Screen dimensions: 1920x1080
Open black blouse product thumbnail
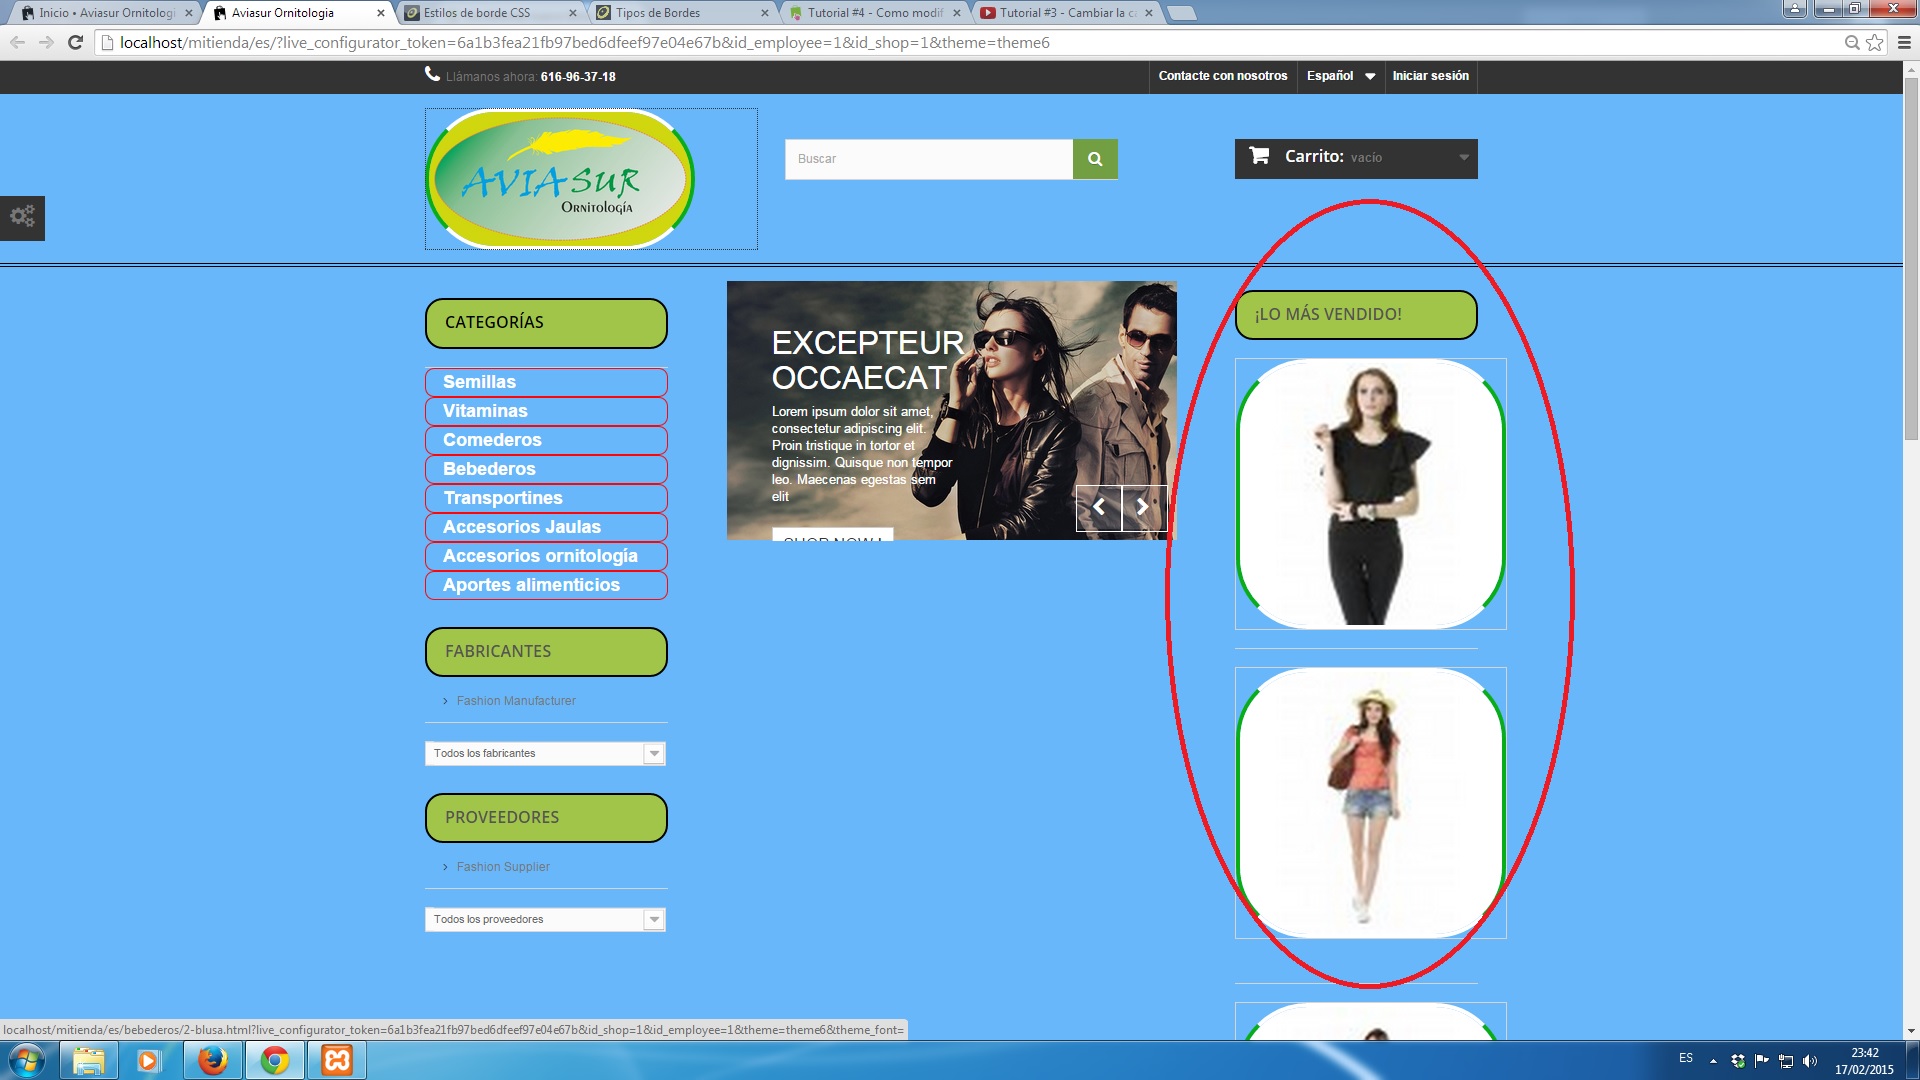click(x=1370, y=494)
